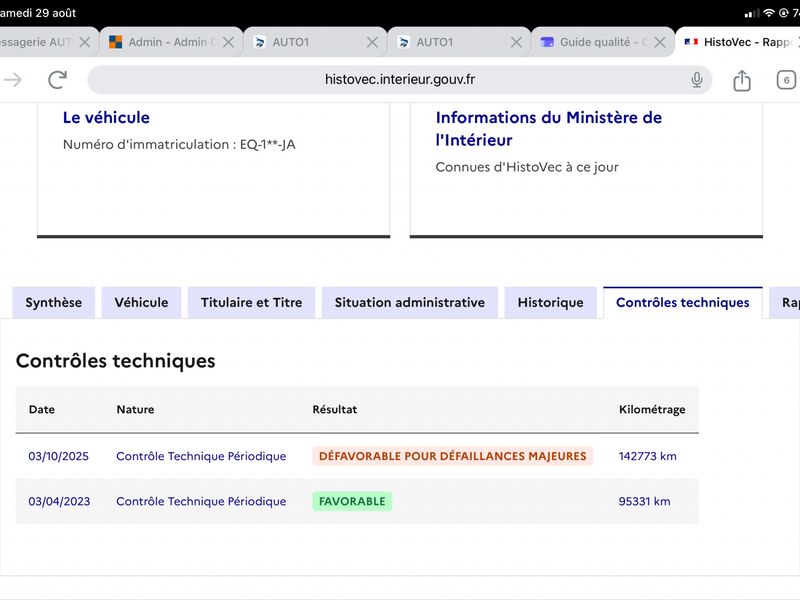The width and height of the screenshot is (800, 600).
Task: Click Connues d'HistoVec à ce jour text
Action: pyautogui.click(x=527, y=167)
